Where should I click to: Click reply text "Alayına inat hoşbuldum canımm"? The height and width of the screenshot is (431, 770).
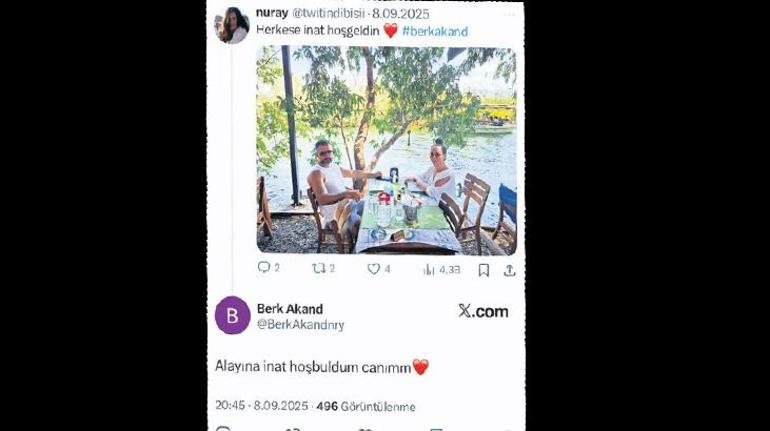point(313,367)
